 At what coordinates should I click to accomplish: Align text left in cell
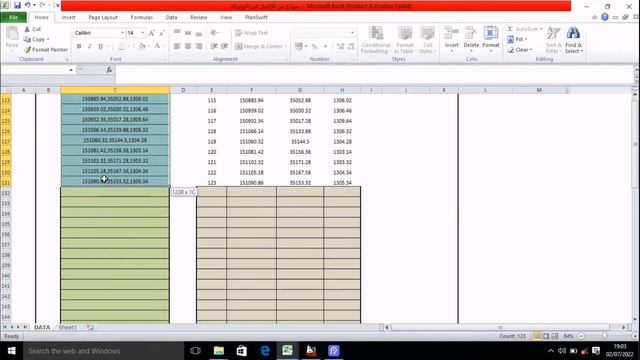pyautogui.click(x=177, y=46)
